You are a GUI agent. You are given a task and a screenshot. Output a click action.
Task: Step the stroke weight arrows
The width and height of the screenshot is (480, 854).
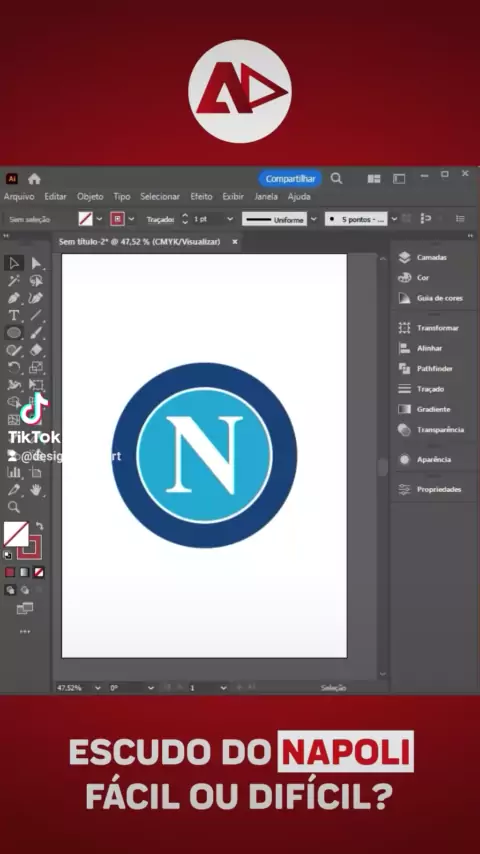185,219
